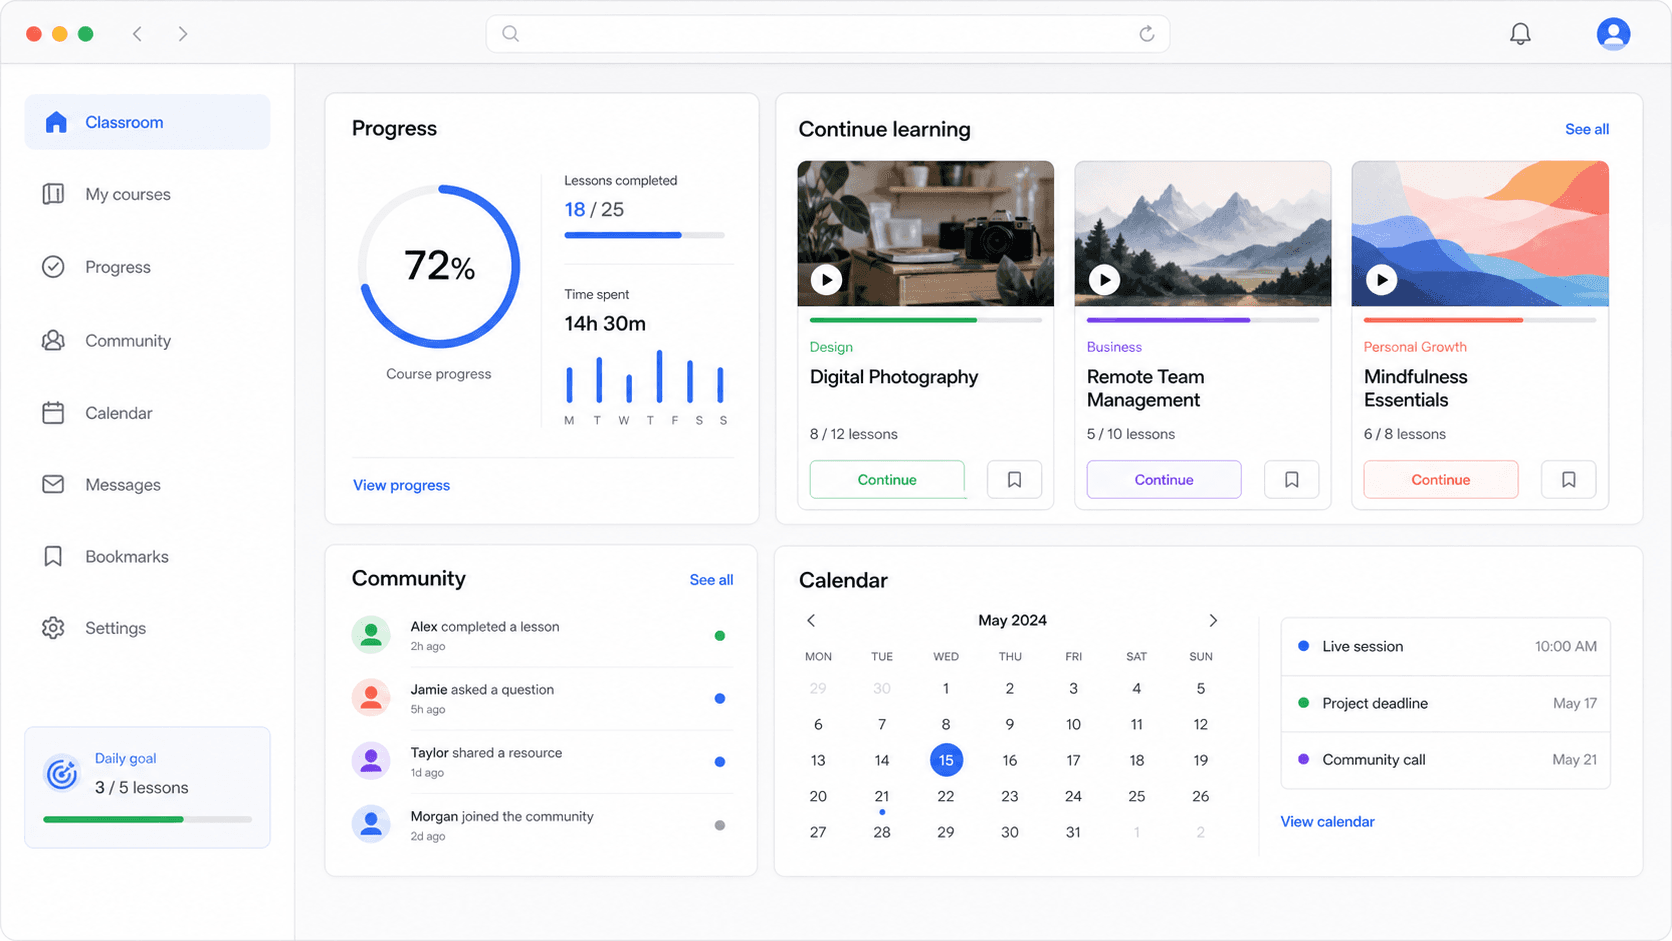Open Community in sidebar
The height and width of the screenshot is (941, 1672).
(147, 341)
